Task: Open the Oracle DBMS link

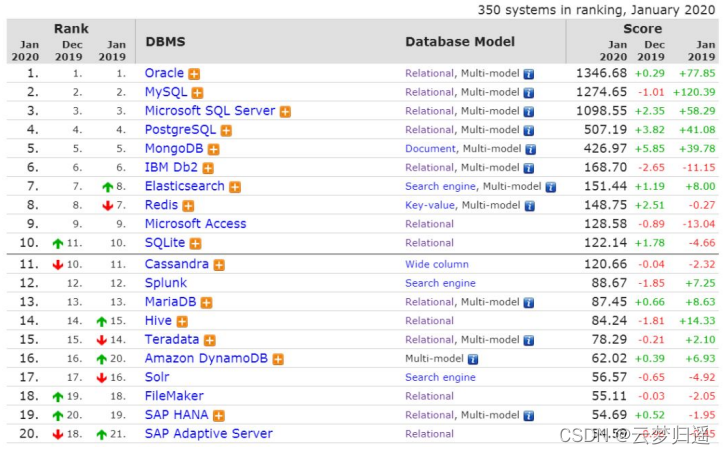Action: point(164,73)
